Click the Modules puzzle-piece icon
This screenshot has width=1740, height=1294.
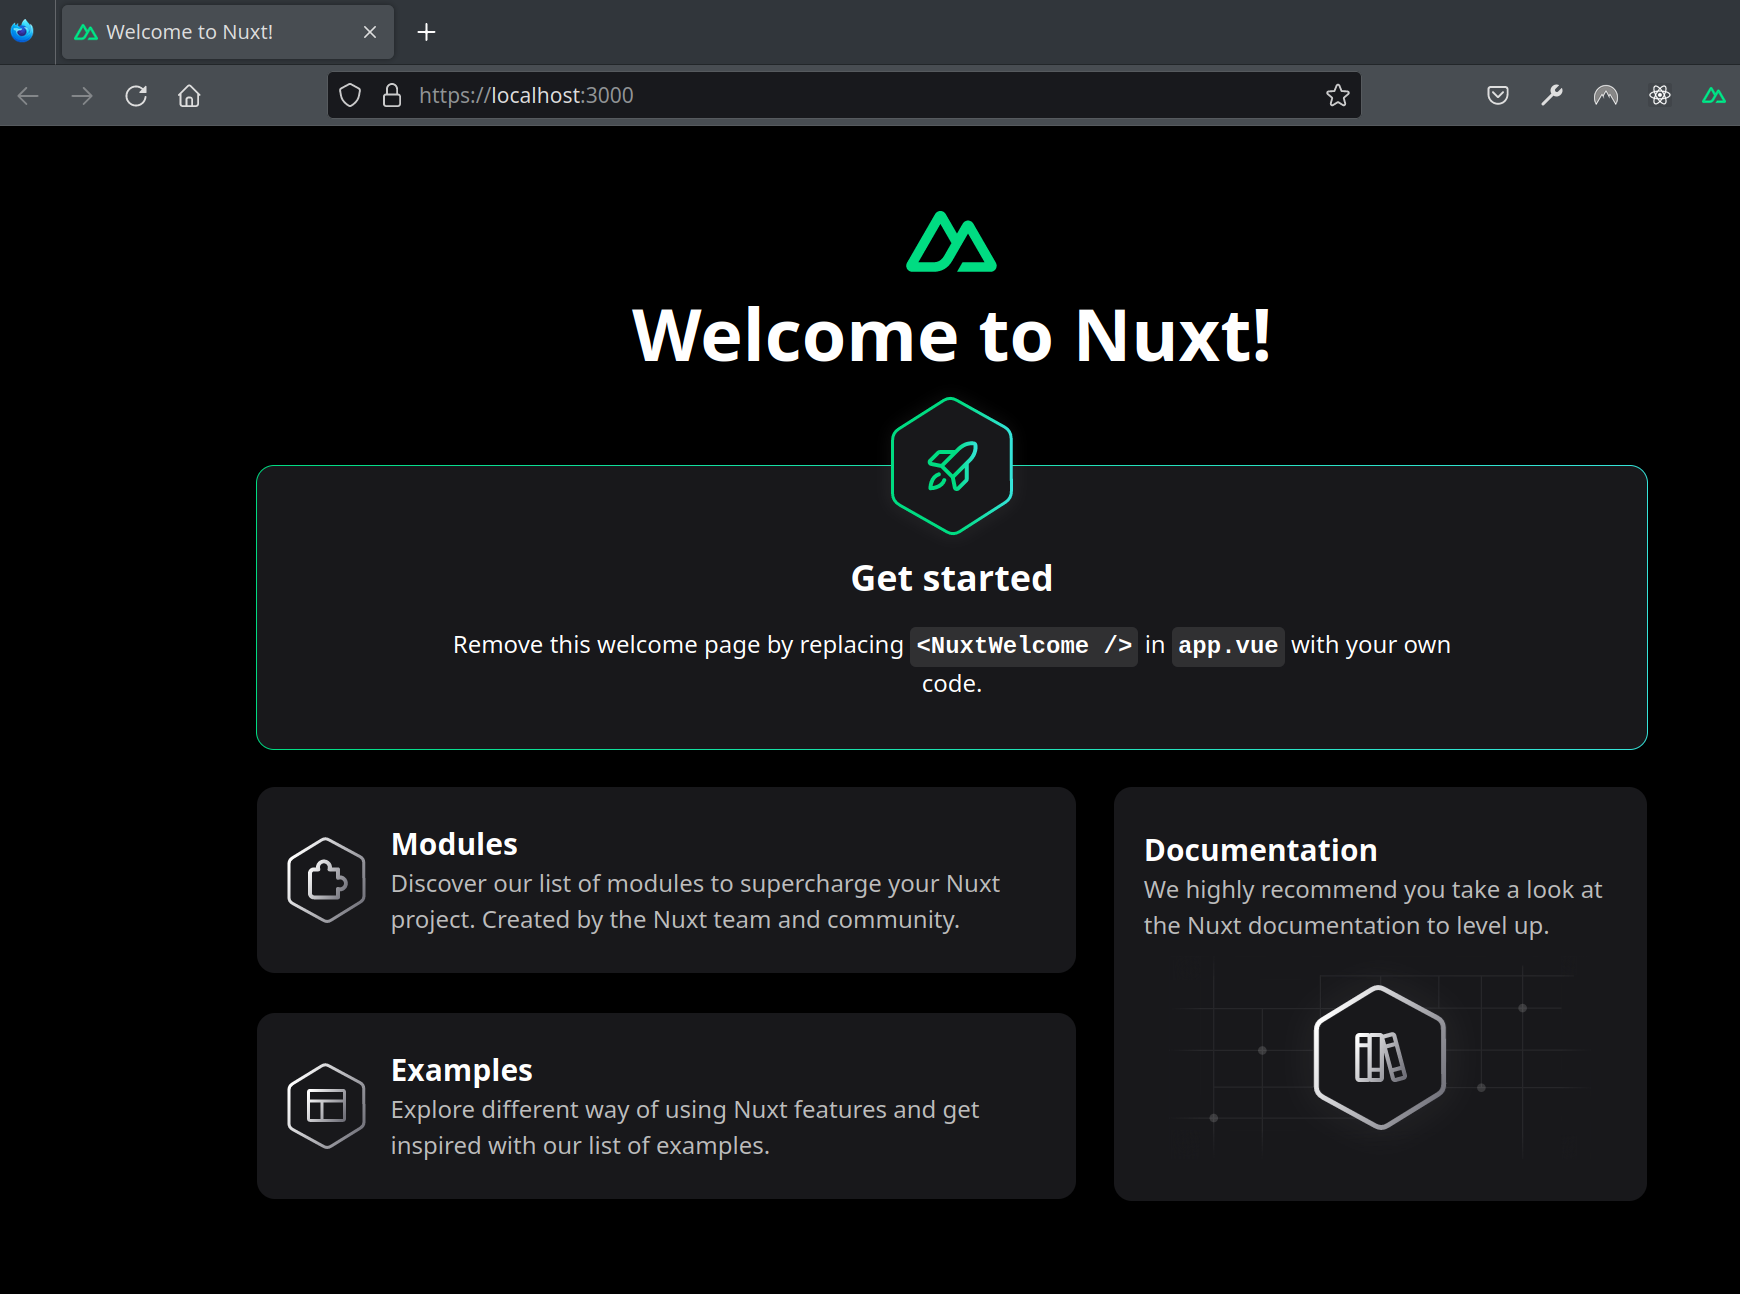[325, 879]
